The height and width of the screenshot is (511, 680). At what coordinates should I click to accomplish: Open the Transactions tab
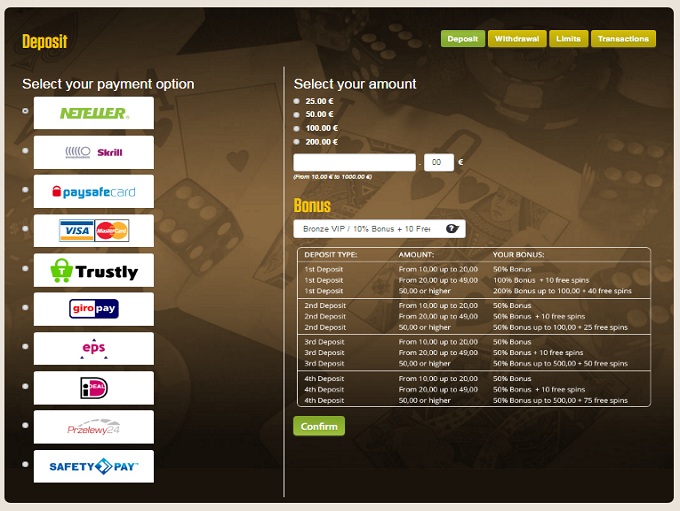pos(623,39)
